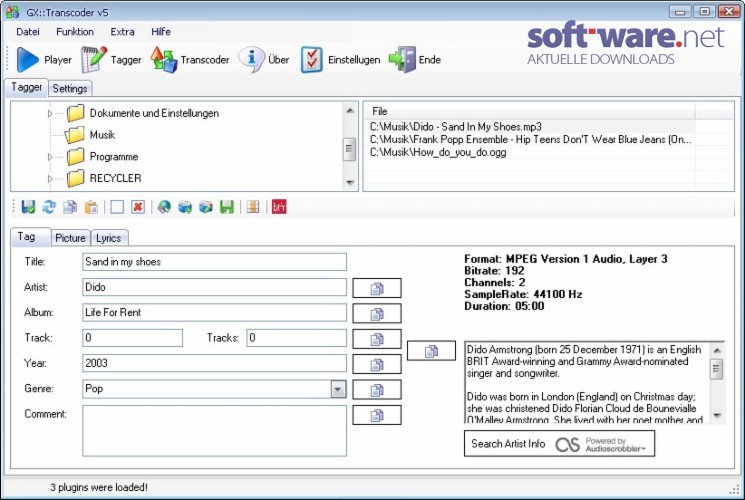Switch to the Lyrics tab
745x500 pixels.
(108, 238)
